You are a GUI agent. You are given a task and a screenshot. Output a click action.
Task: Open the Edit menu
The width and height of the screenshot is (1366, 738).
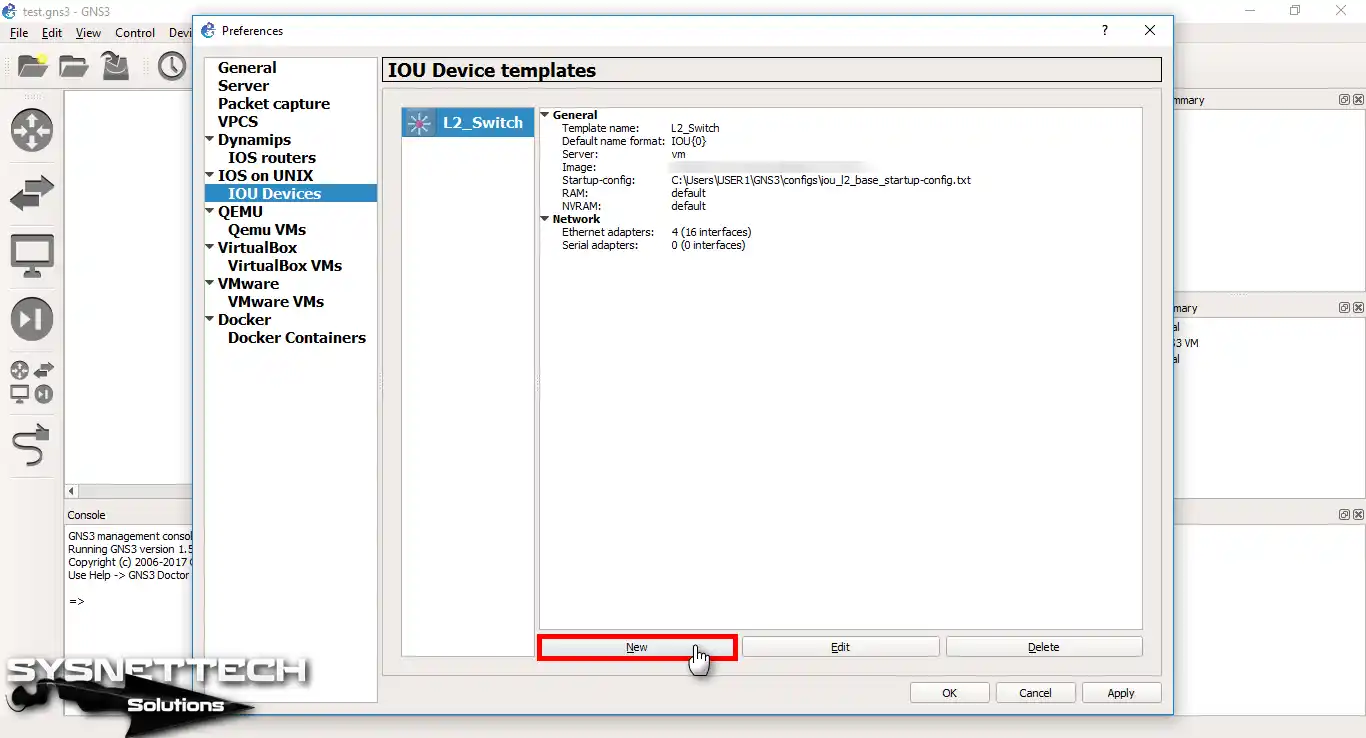click(x=52, y=32)
